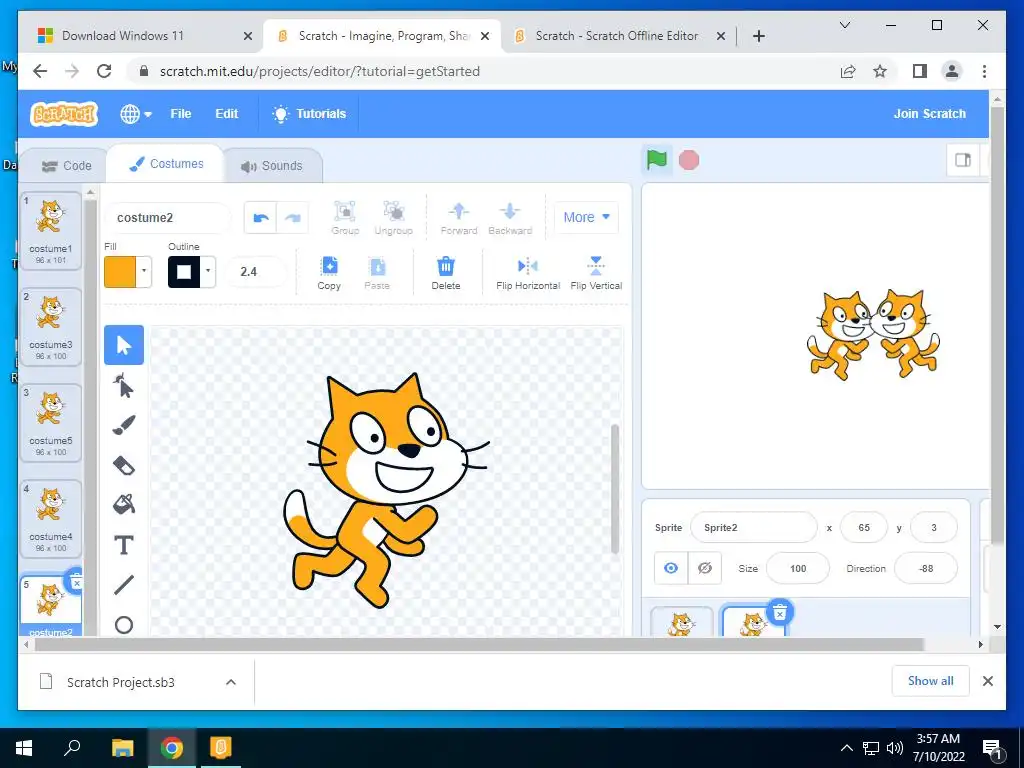Open the language globe dropdown
Screen dimensions: 1024x768
pos(136,114)
